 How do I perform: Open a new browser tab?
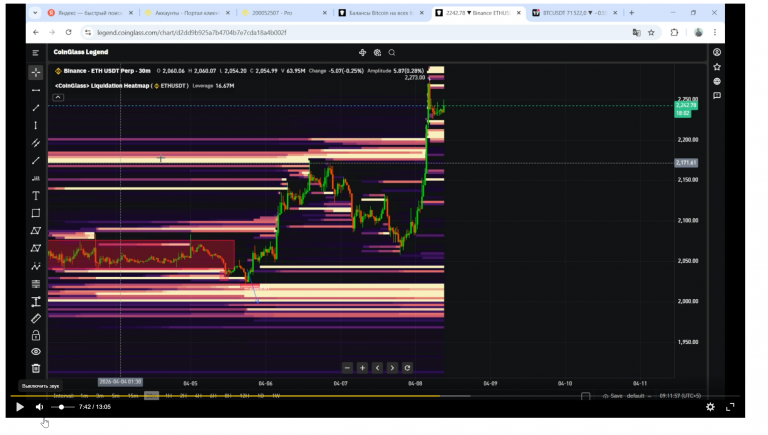[631, 13]
